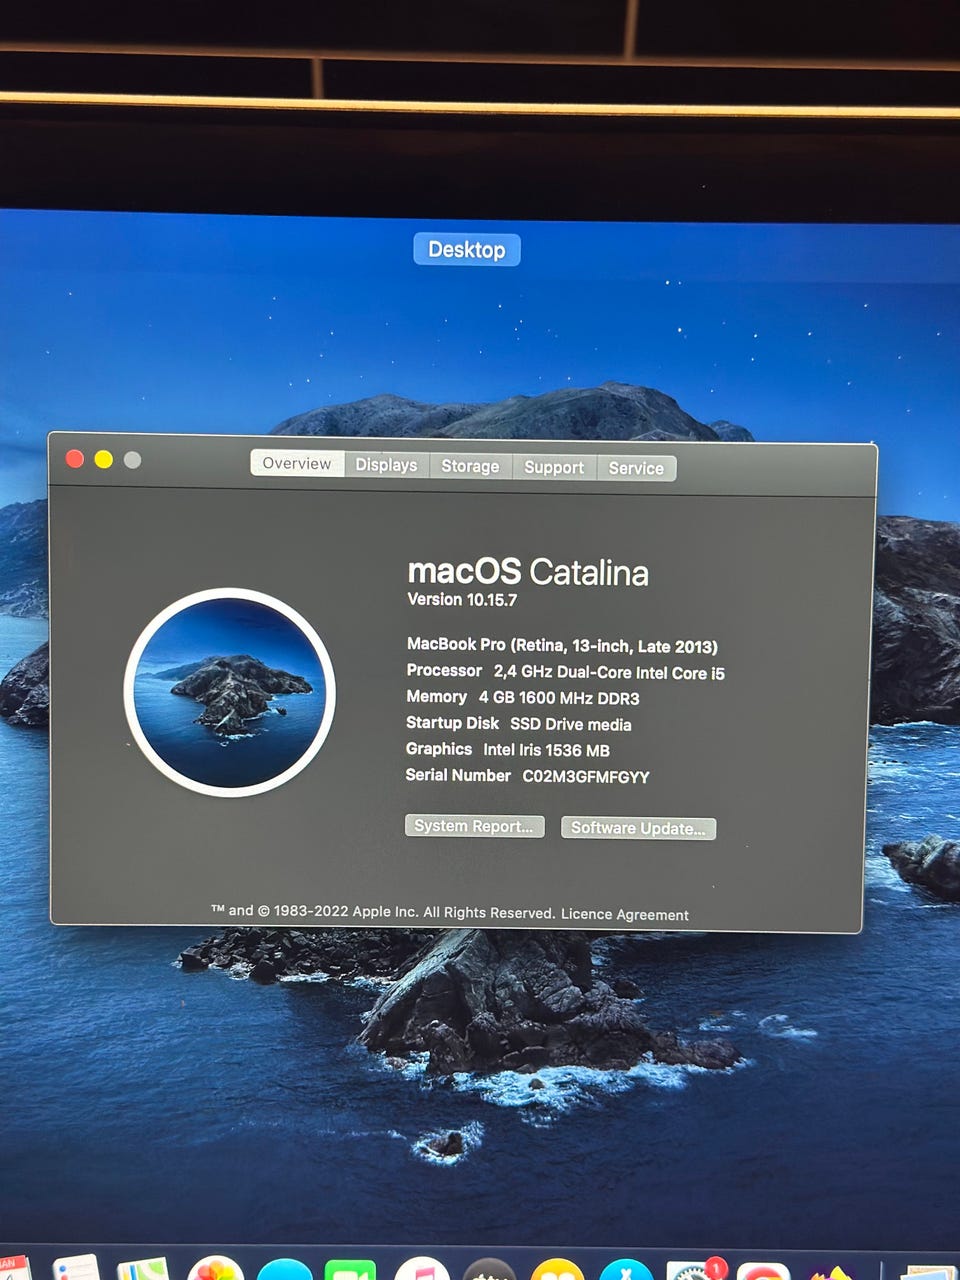960x1280 pixels.
Task: Click the System Report... button
Action: (474, 826)
